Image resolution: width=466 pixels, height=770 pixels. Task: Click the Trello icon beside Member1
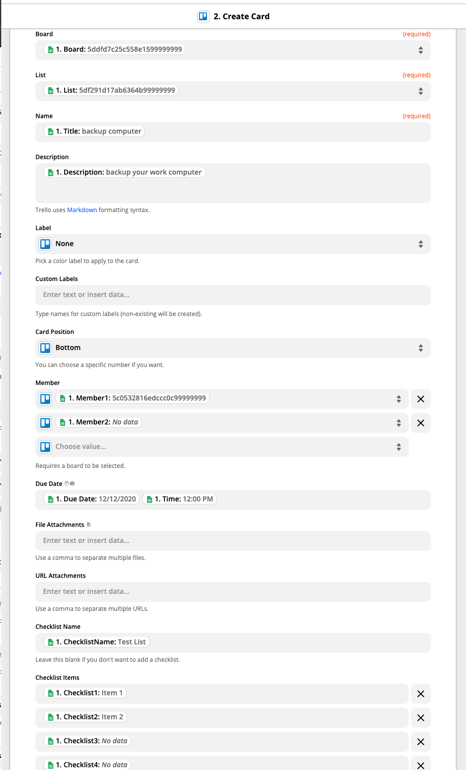coord(45,399)
